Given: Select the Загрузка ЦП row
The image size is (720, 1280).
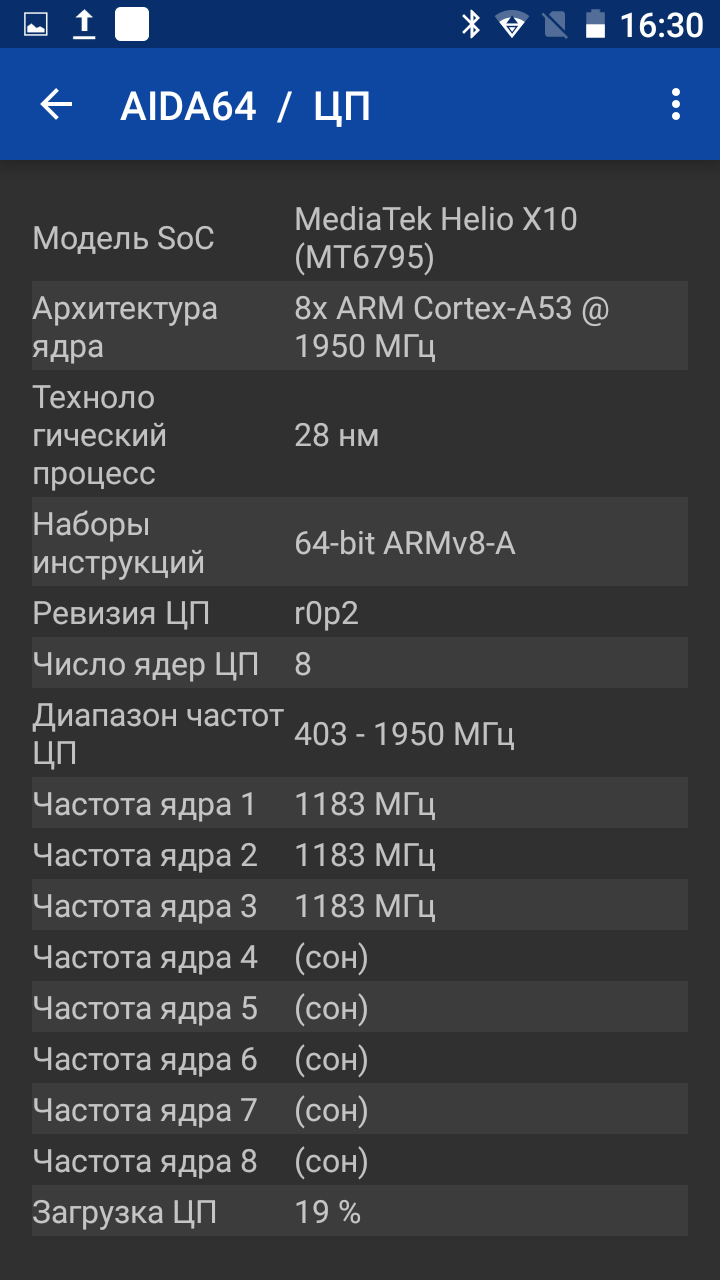Looking at the screenshot, I should click(x=360, y=1211).
